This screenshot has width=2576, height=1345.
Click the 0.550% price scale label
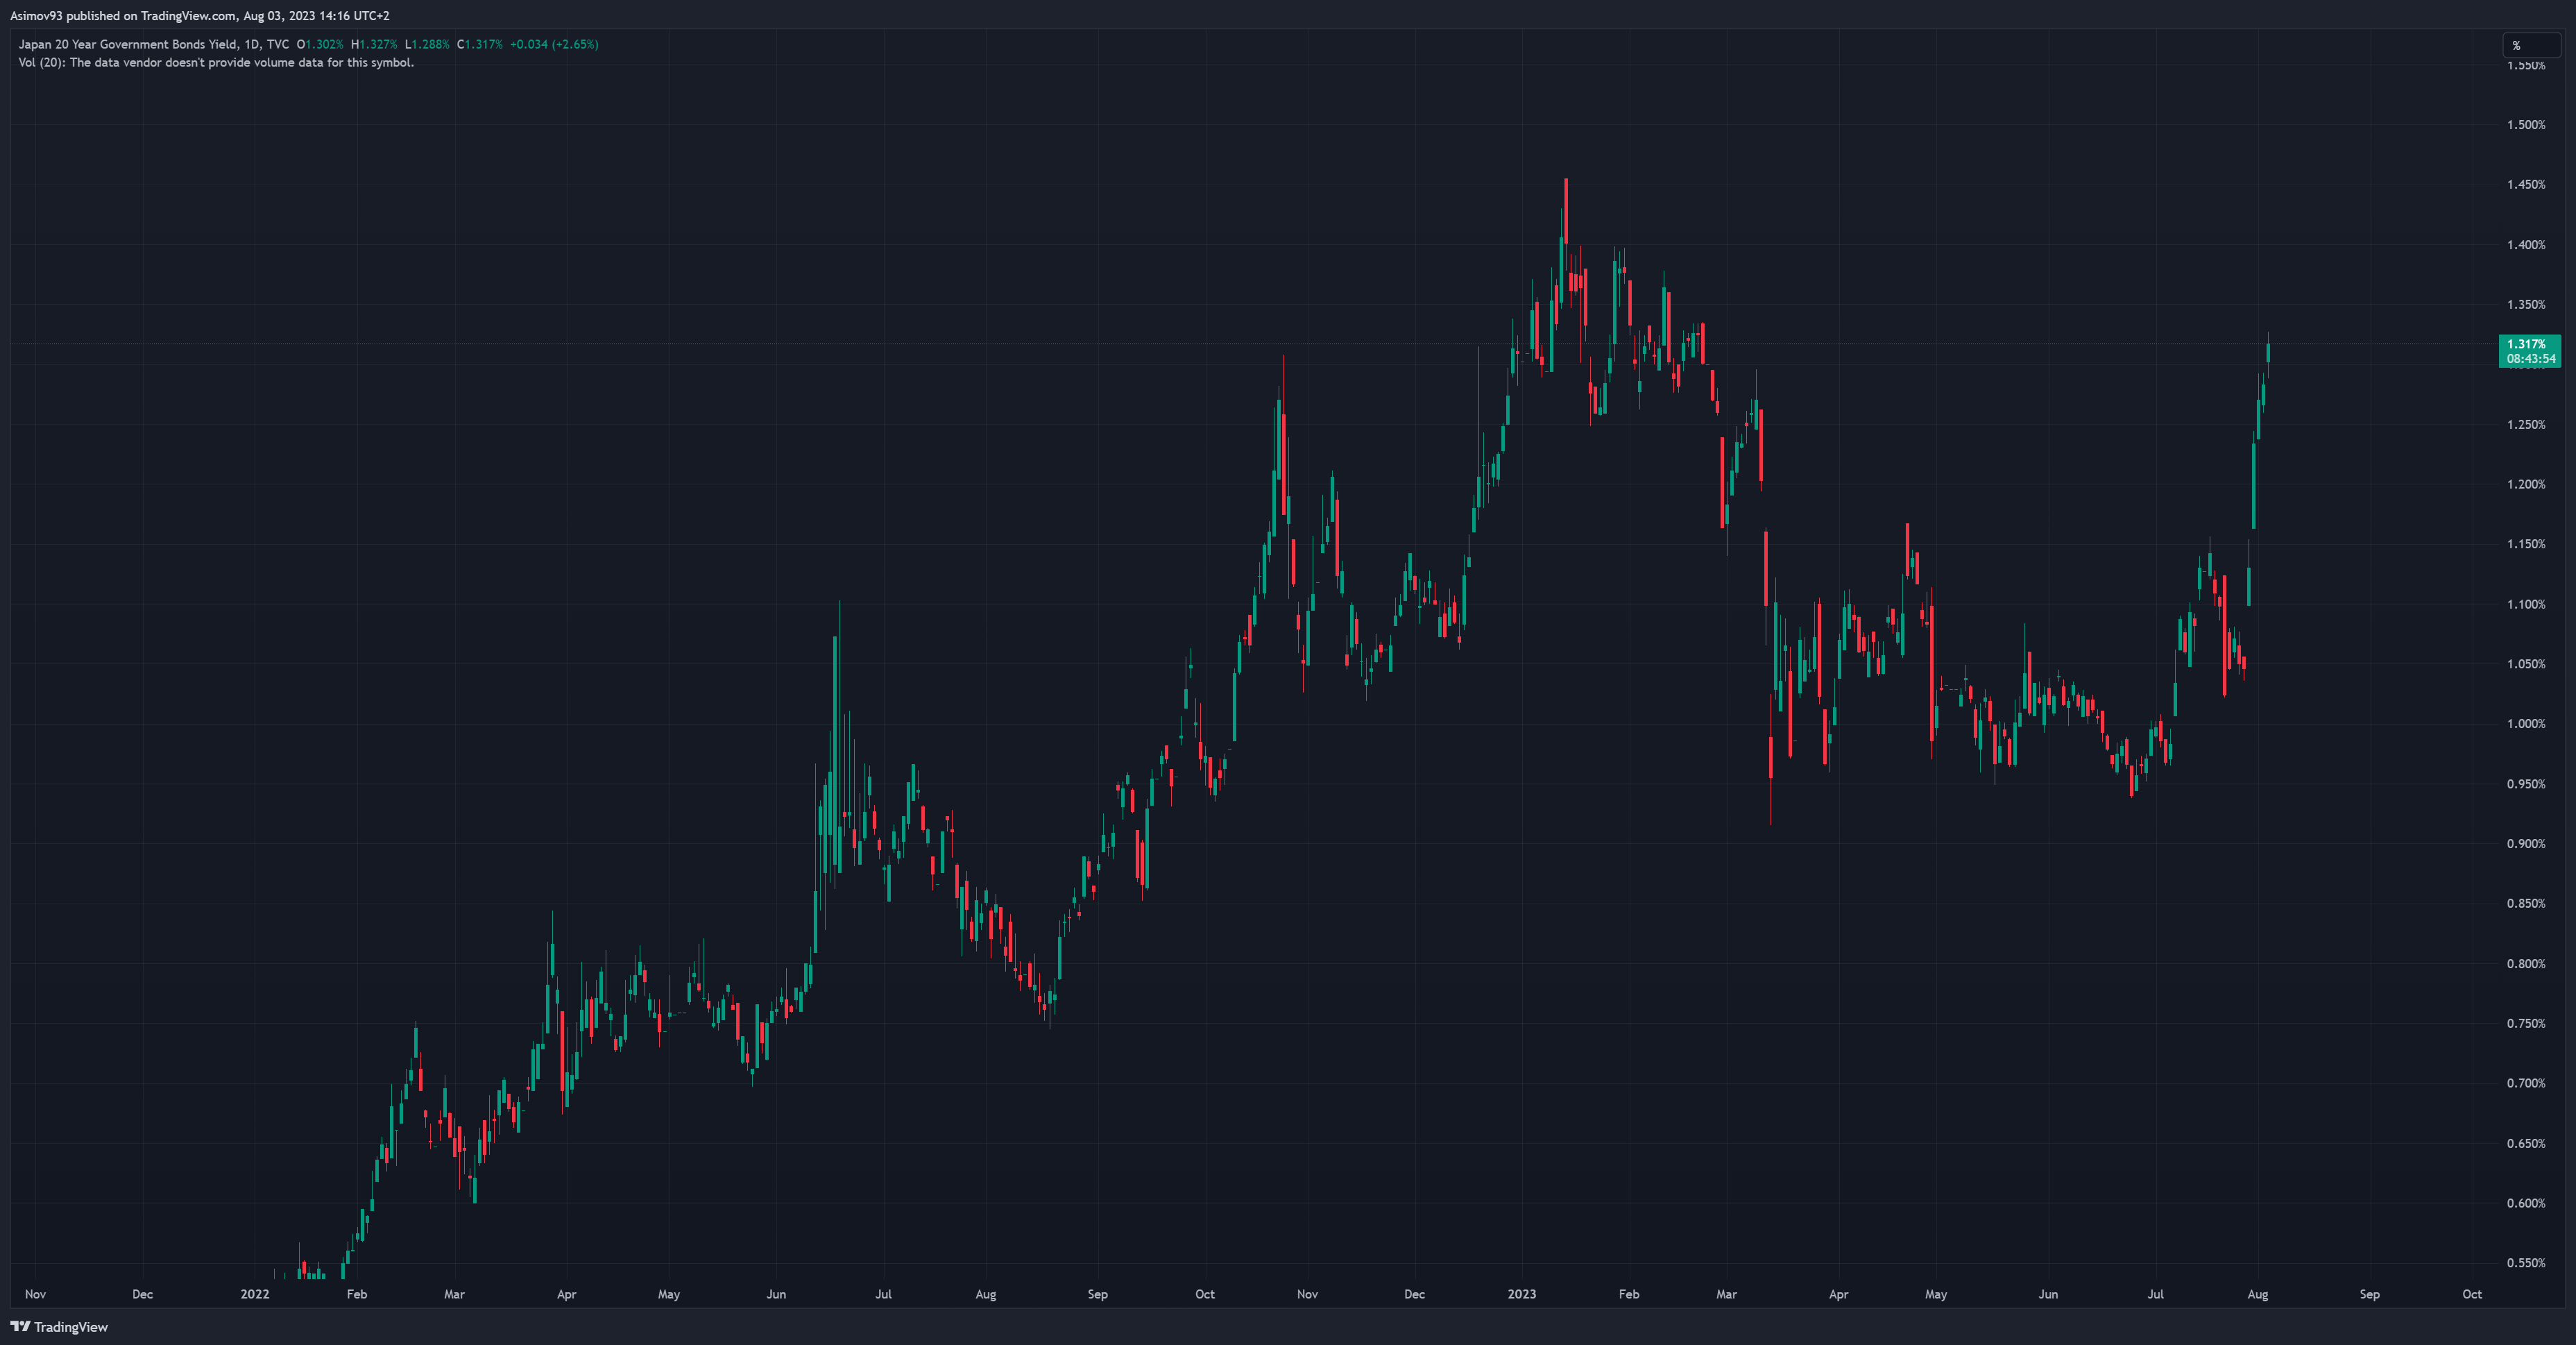2525,1263
